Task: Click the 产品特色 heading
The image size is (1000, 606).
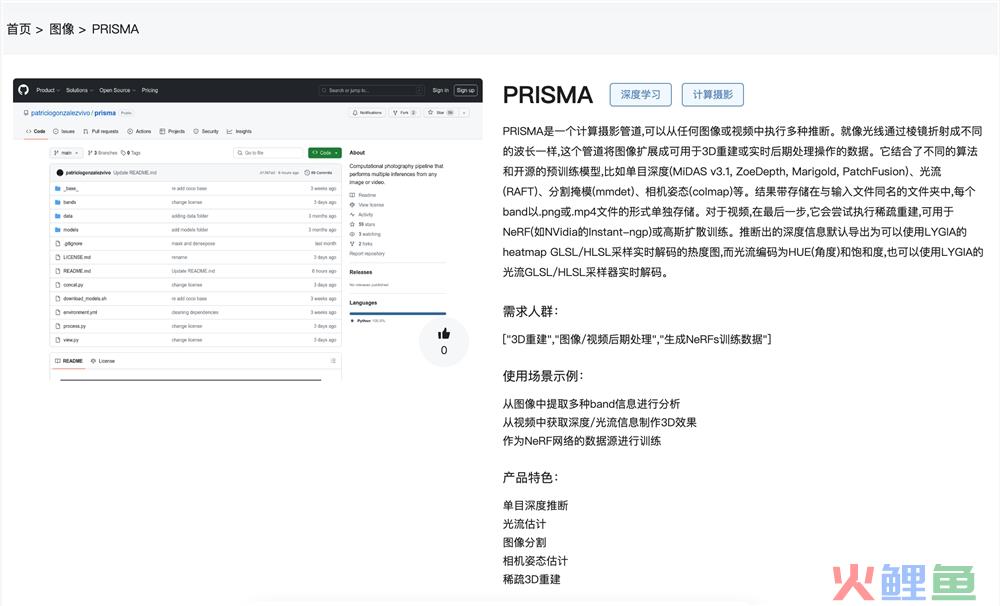Action: [531, 477]
